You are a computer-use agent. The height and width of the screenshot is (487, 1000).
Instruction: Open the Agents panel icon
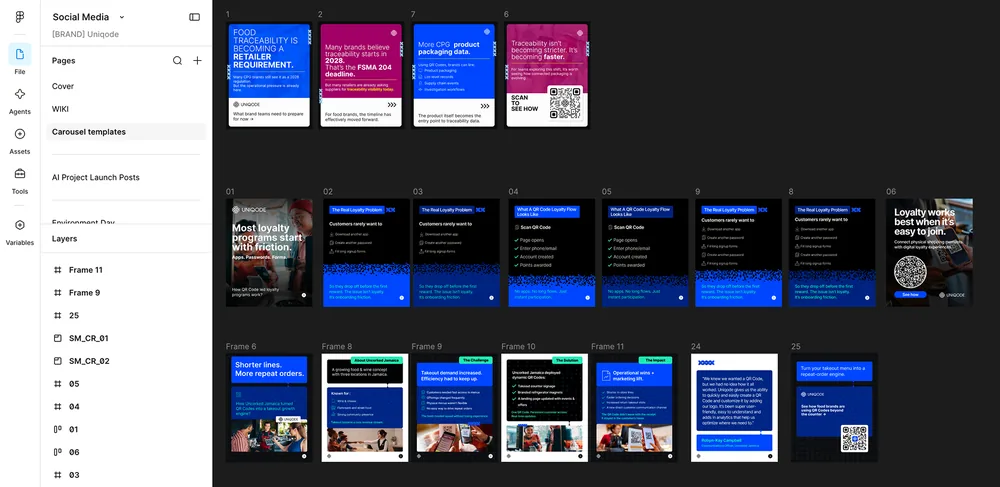(20, 94)
